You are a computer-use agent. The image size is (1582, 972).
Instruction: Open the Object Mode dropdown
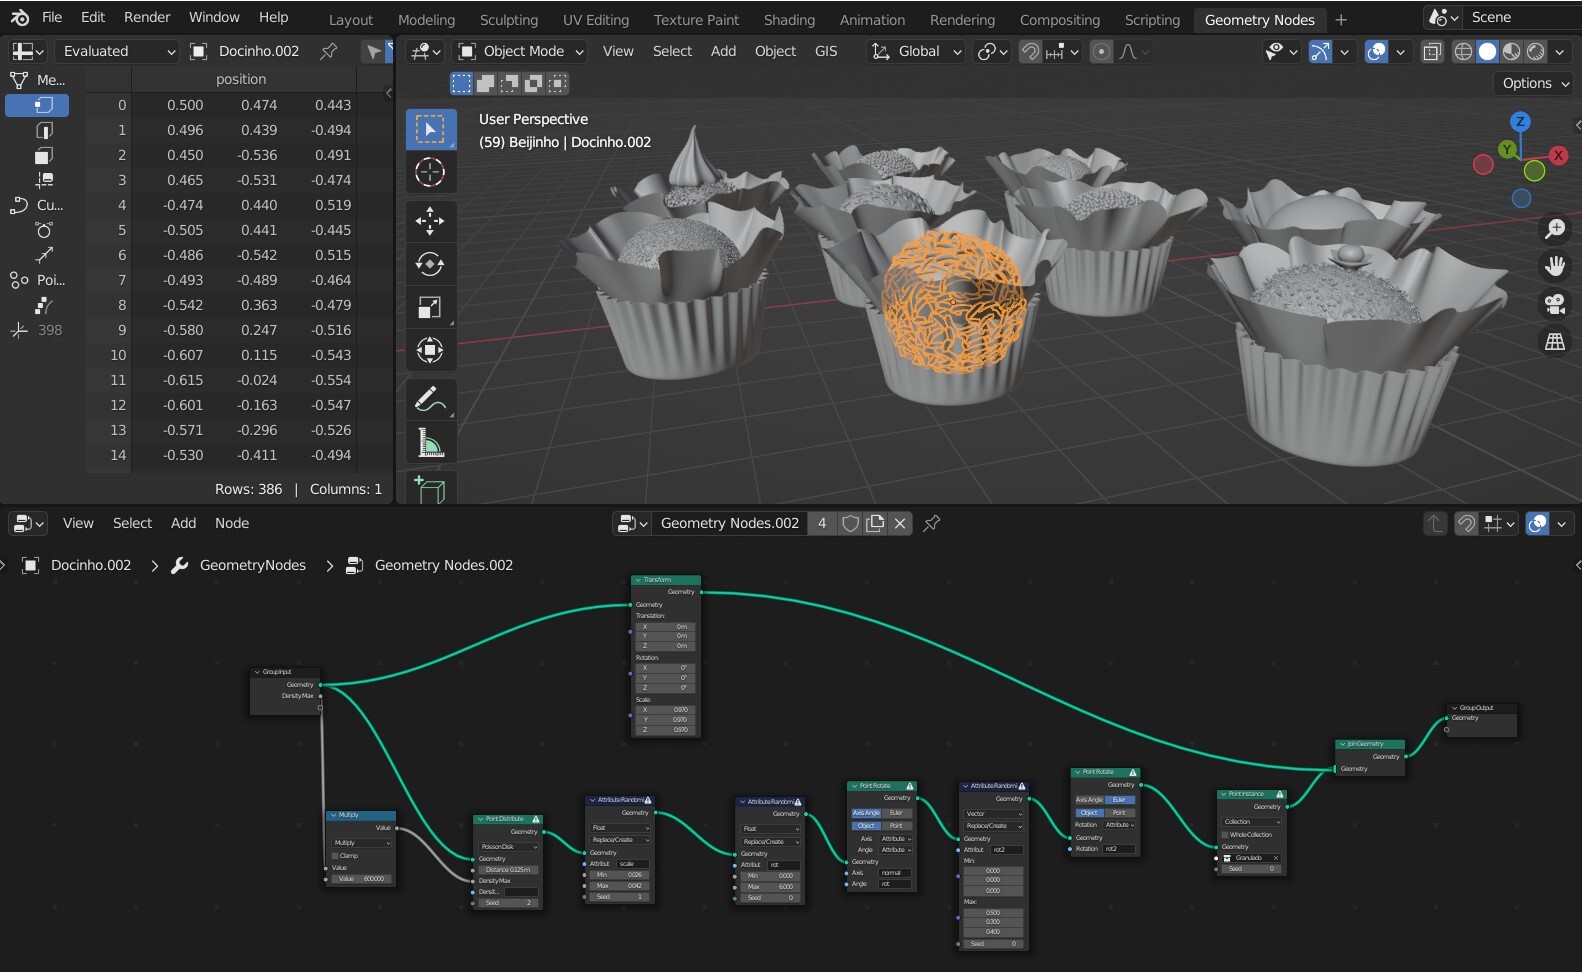pyautogui.click(x=520, y=51)
